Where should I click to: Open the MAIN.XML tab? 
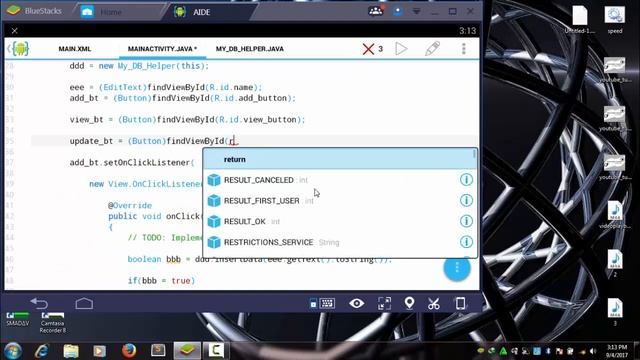(x=75, y=49)
